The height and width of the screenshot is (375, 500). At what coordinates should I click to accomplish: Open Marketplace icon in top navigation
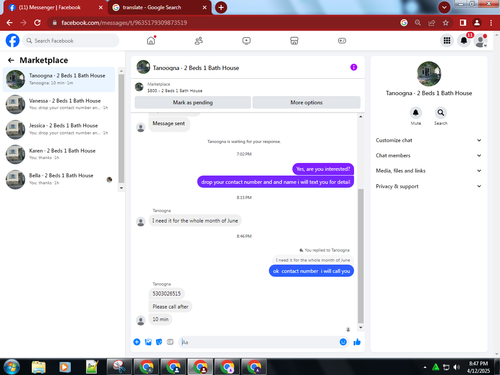click(x=294, y=41)
